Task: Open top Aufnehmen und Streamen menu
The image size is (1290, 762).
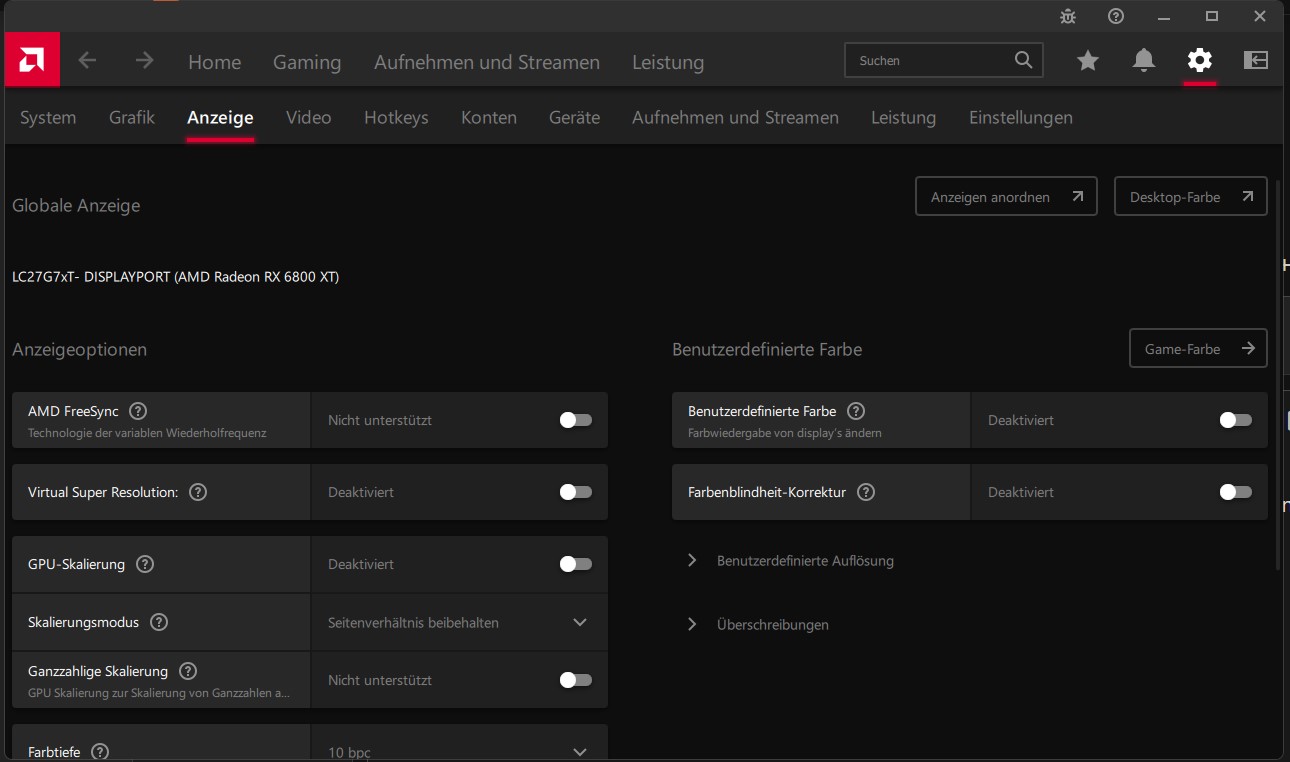Action: click(487, 62)
